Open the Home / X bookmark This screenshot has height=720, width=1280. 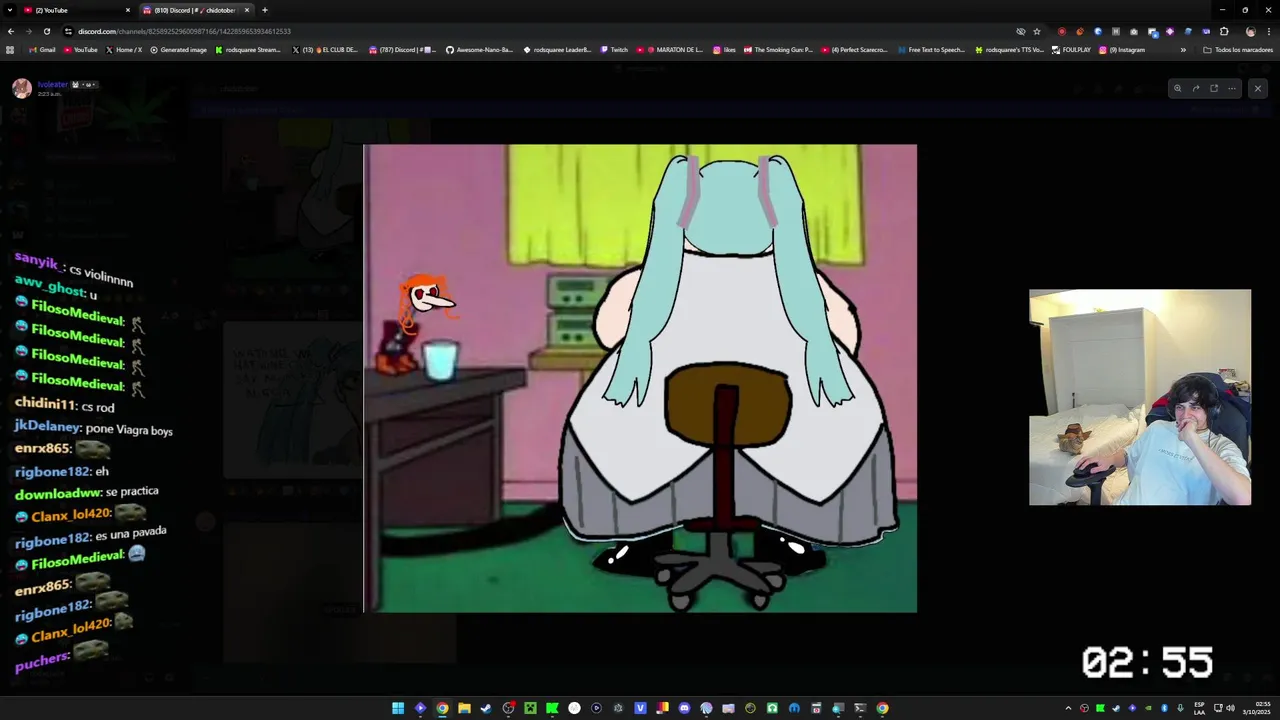124,49
